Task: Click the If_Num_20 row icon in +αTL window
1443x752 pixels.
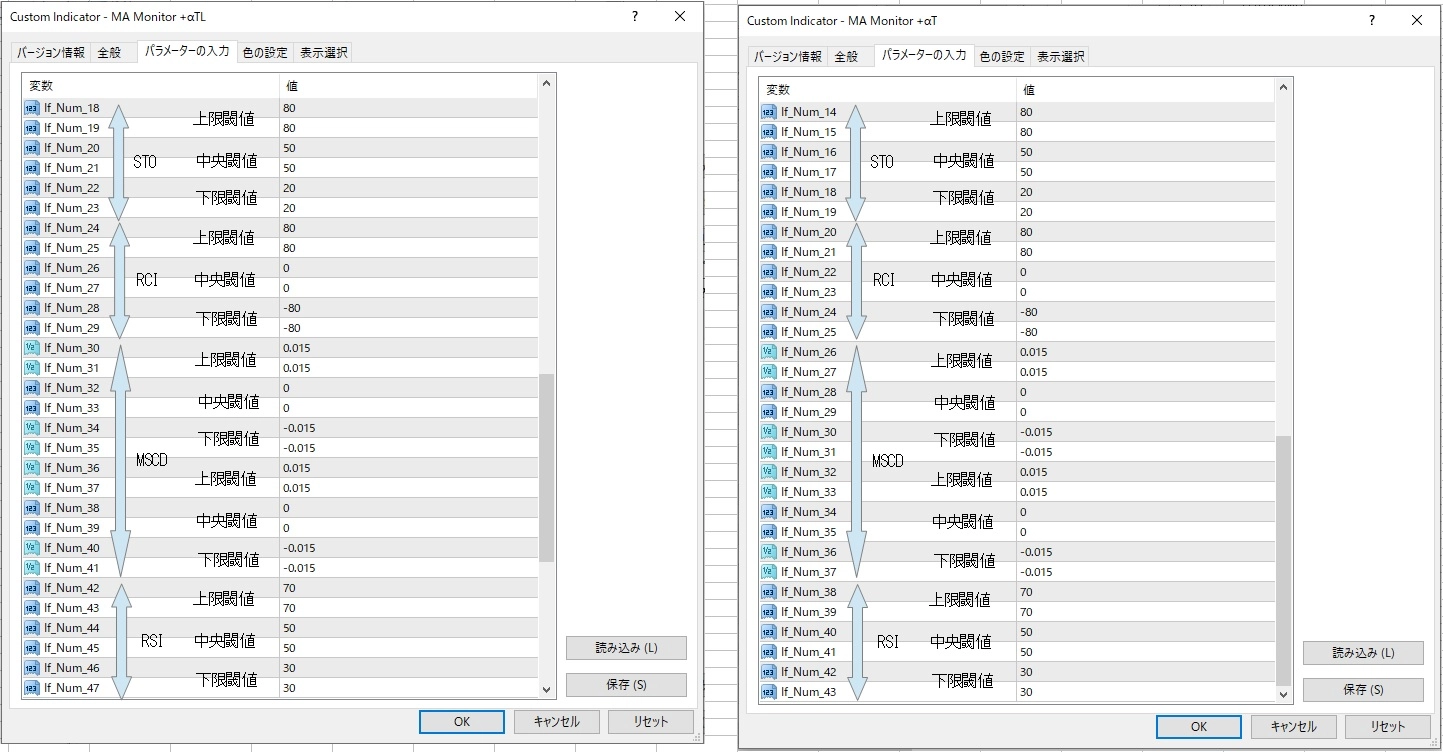Action: click(x=32, y=148)
